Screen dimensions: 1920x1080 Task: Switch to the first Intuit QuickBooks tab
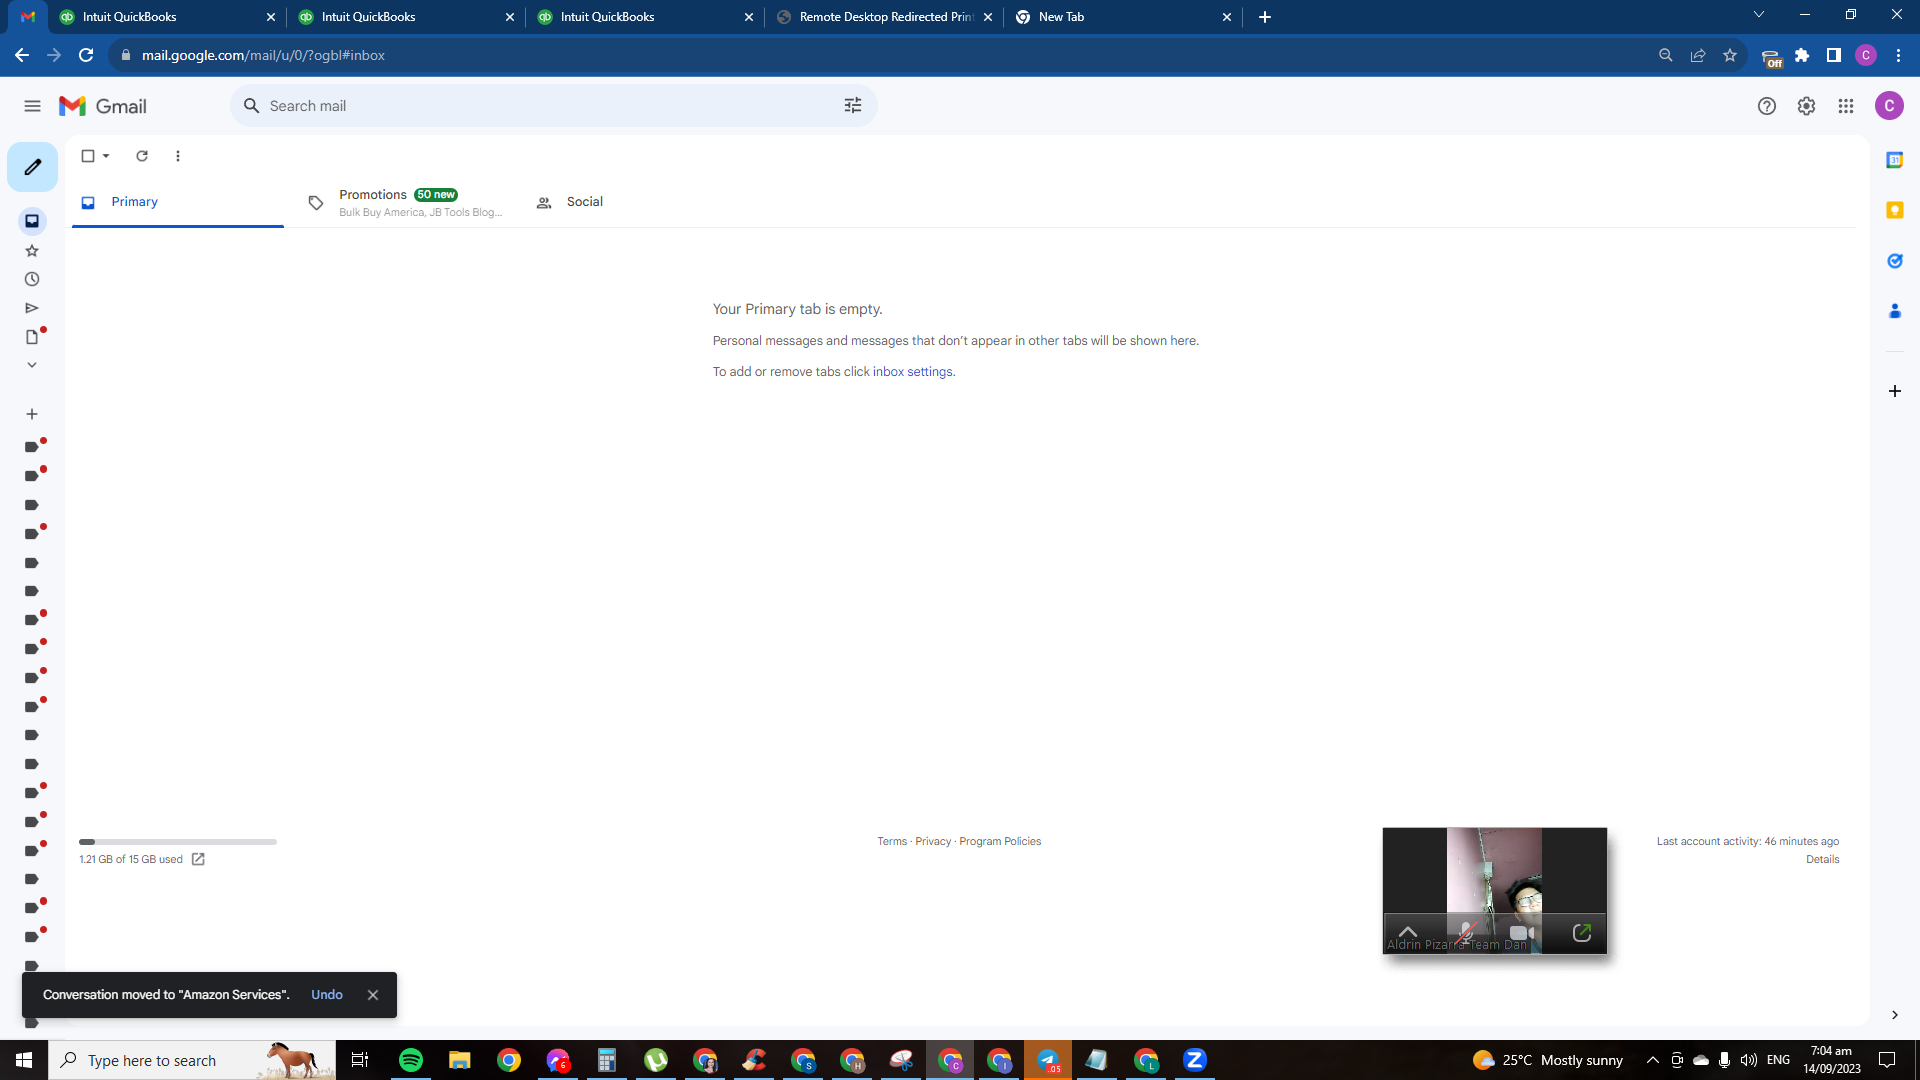(x=167, y=17)
